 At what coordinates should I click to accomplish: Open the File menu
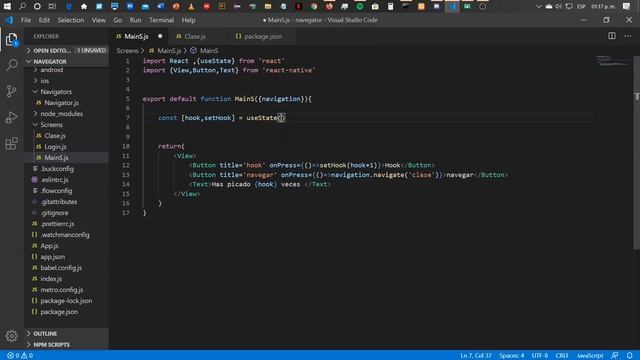coord(26,20)
